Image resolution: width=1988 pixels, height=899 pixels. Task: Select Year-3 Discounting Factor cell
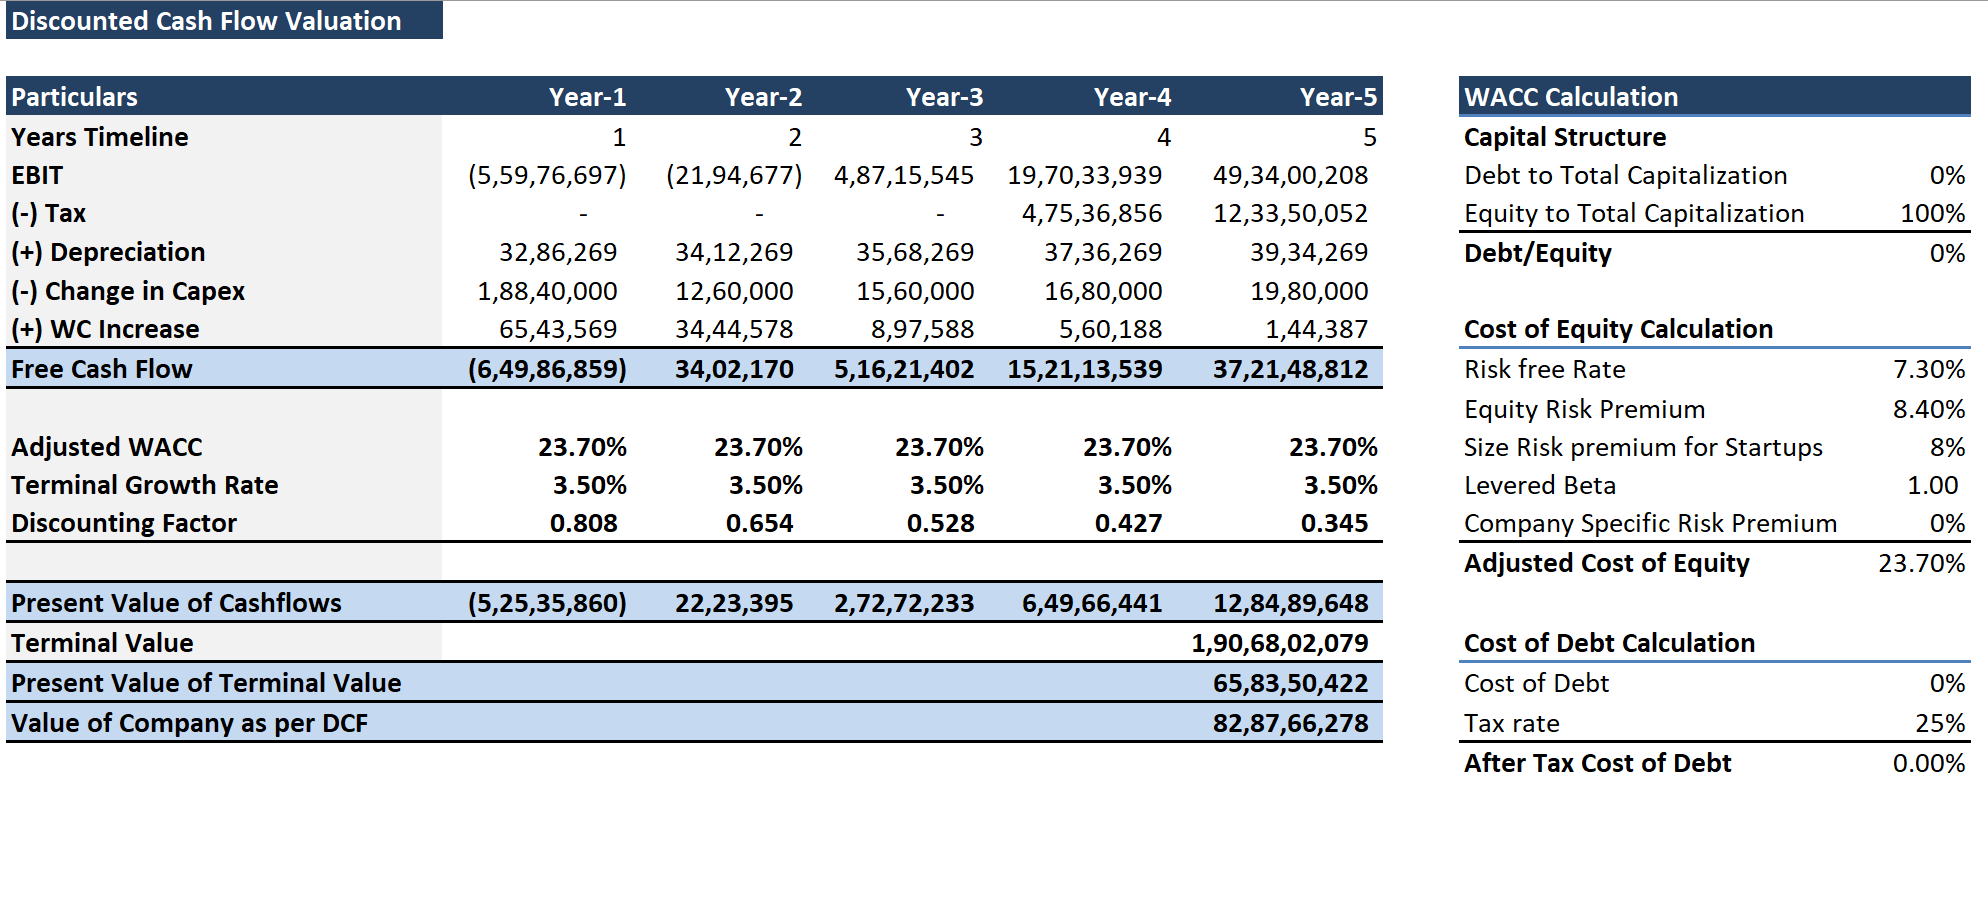pyautogui.click(x=940, y=524)
